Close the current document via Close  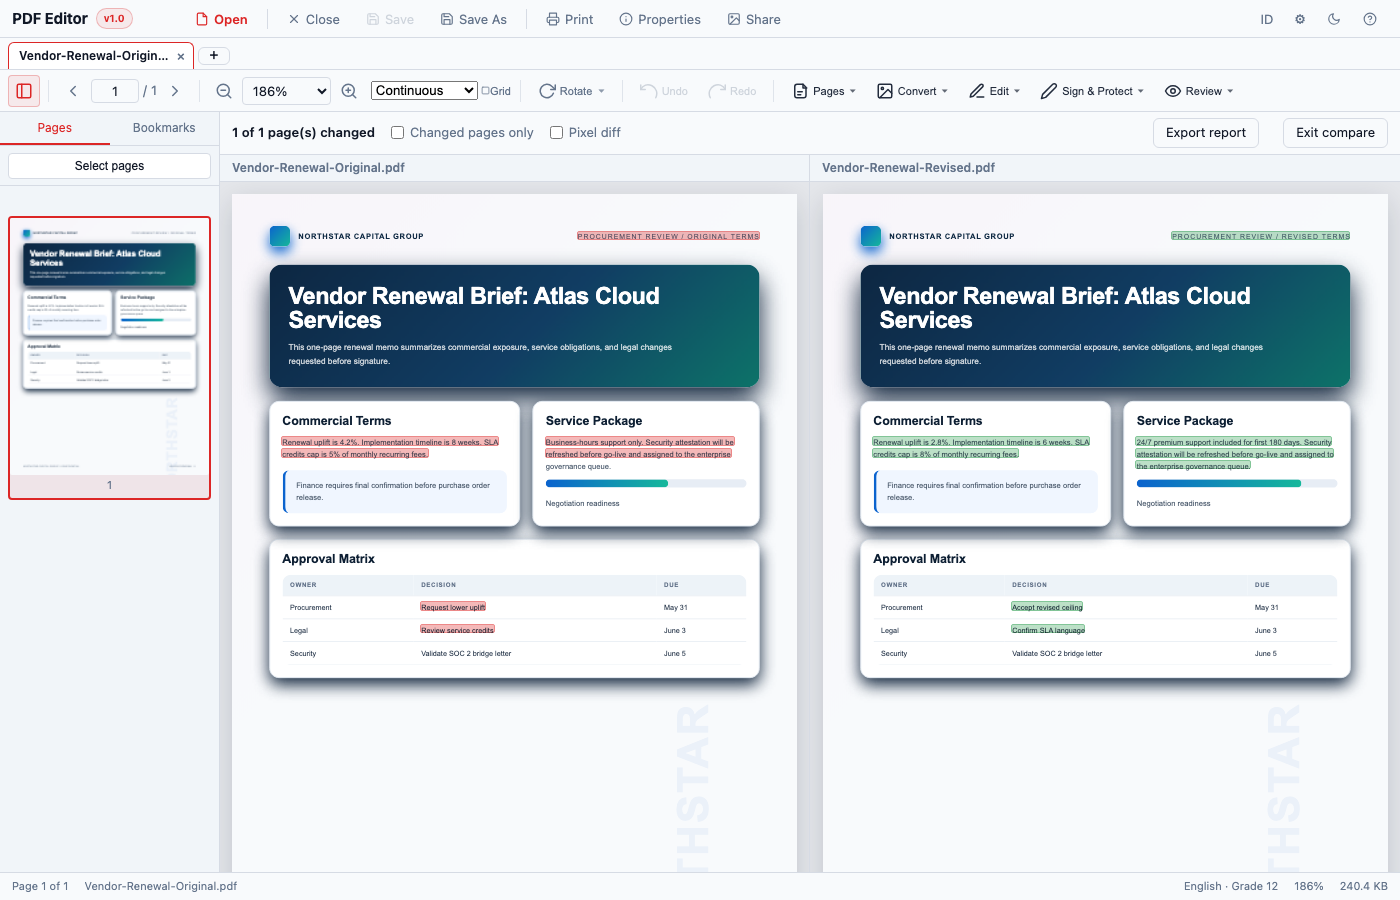(x=313, y=19)
